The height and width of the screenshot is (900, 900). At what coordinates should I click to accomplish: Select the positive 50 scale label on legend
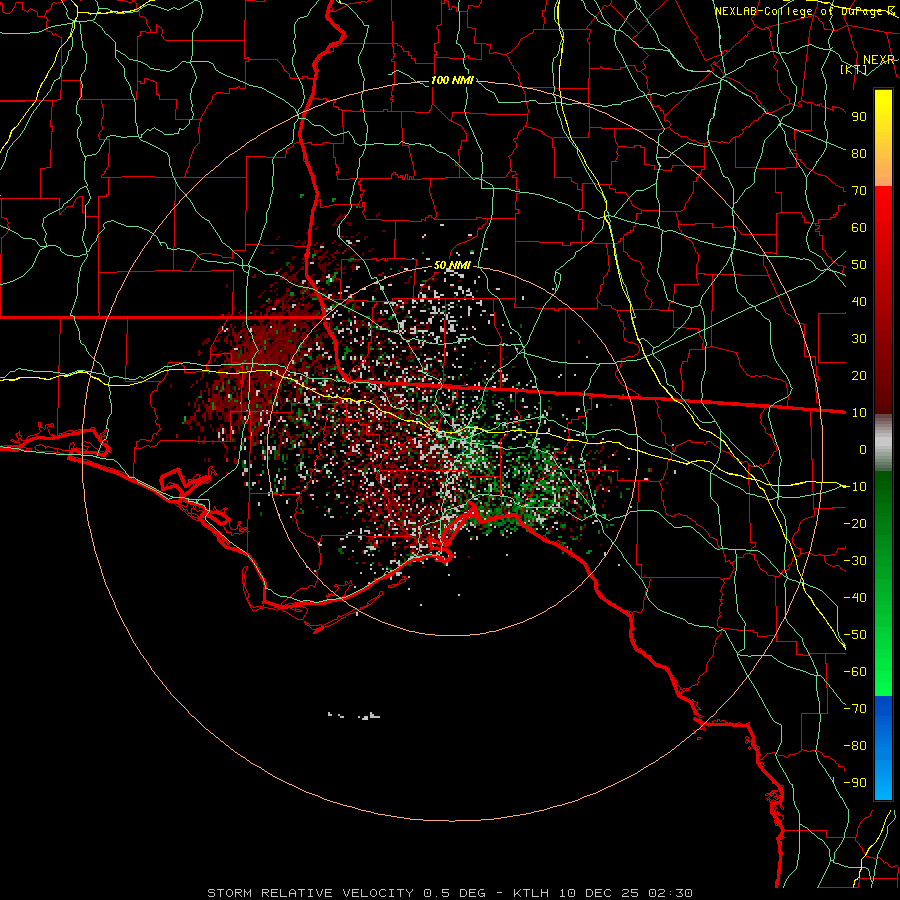[x=859, y=265]
